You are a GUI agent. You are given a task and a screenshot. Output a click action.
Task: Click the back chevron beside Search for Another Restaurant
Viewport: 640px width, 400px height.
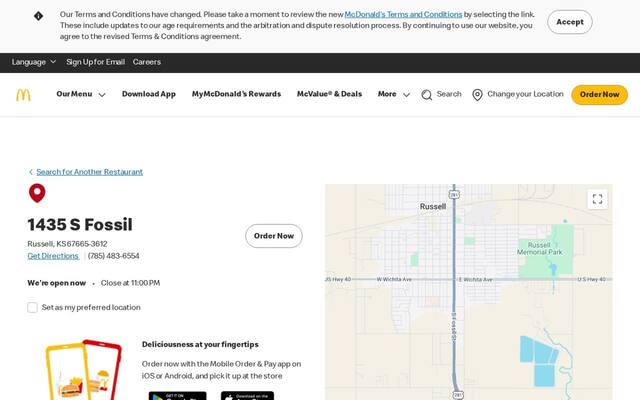pyautogui.click(x=31, y=172)
